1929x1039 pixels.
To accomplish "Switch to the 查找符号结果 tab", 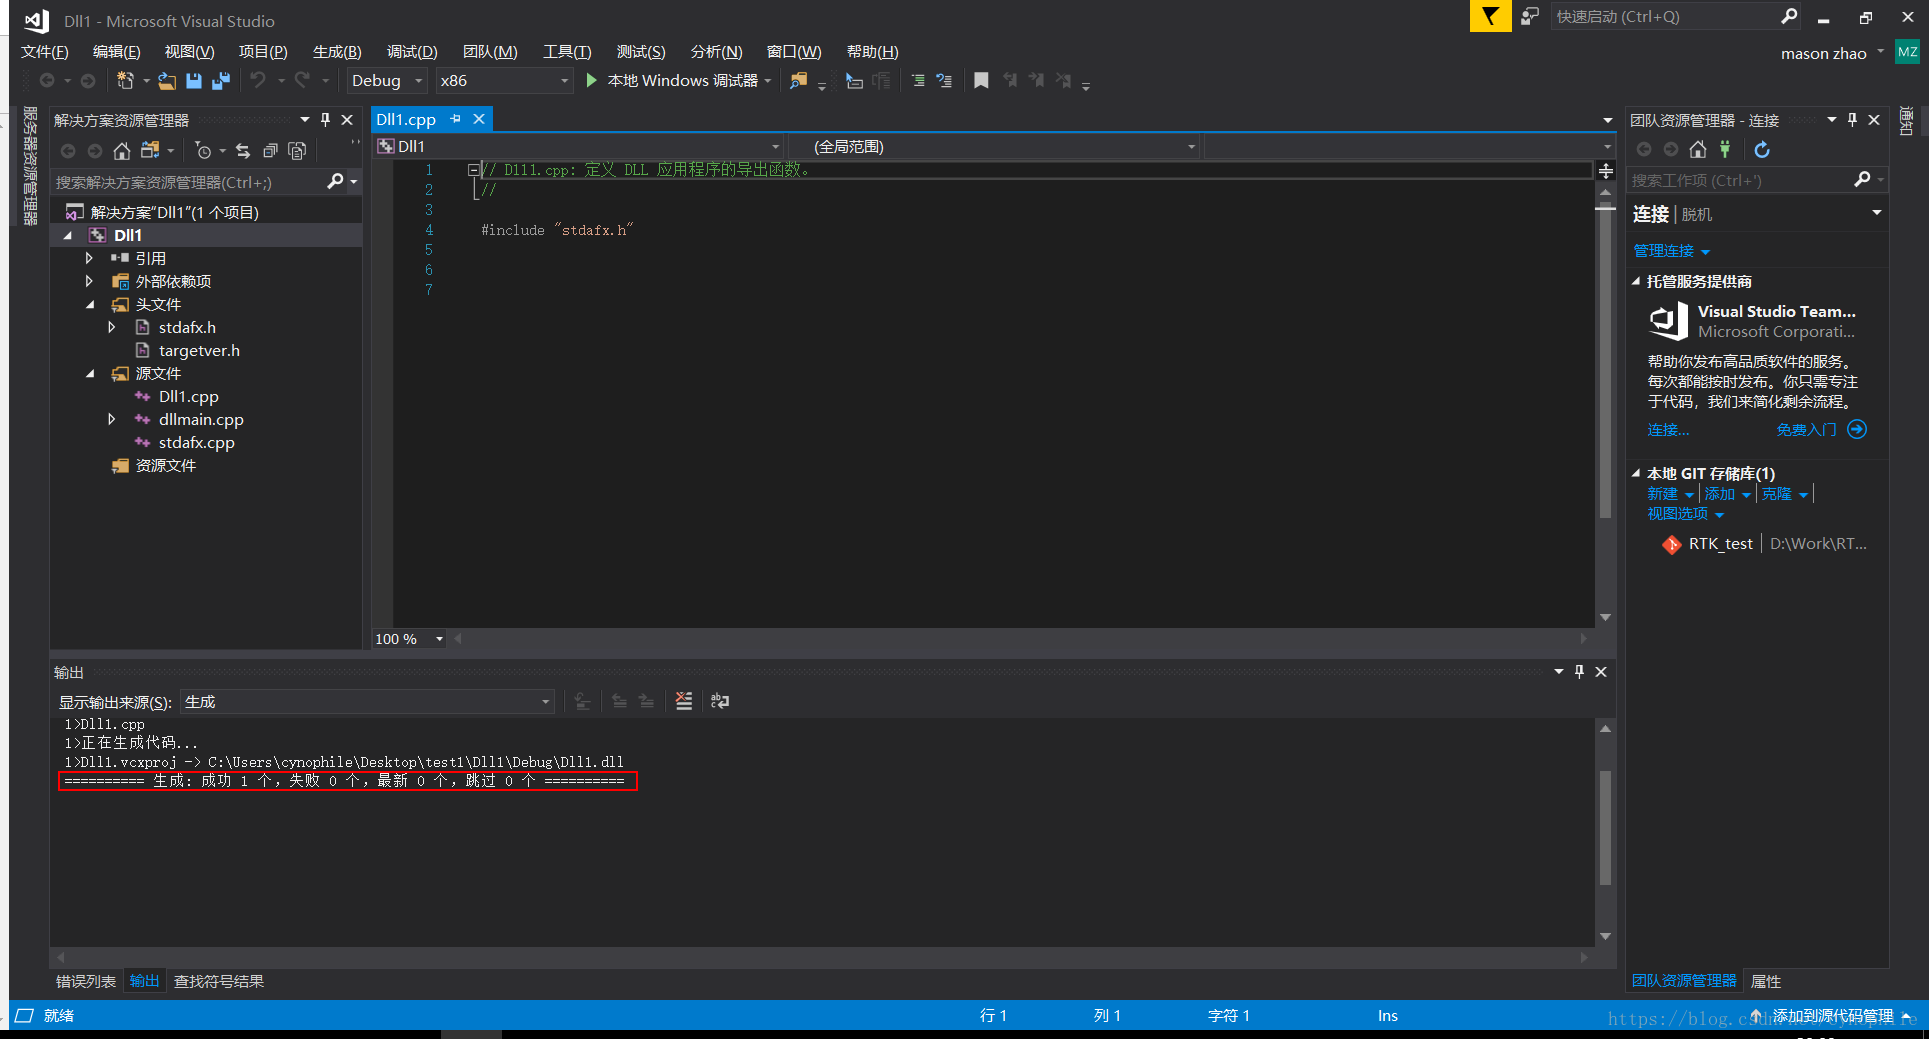I will point(219,981).
